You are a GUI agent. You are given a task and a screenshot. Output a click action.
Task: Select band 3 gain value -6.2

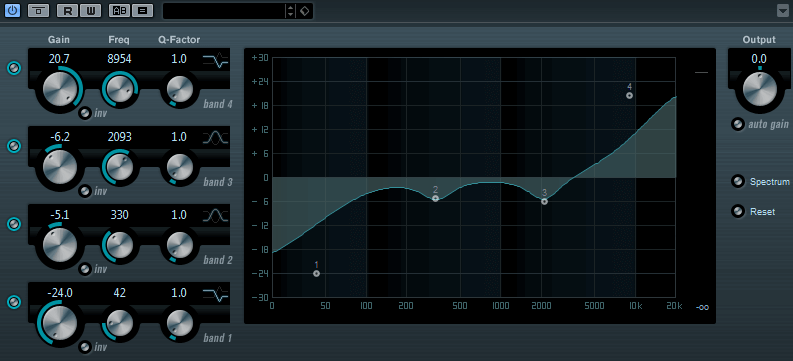coord(59,137)
